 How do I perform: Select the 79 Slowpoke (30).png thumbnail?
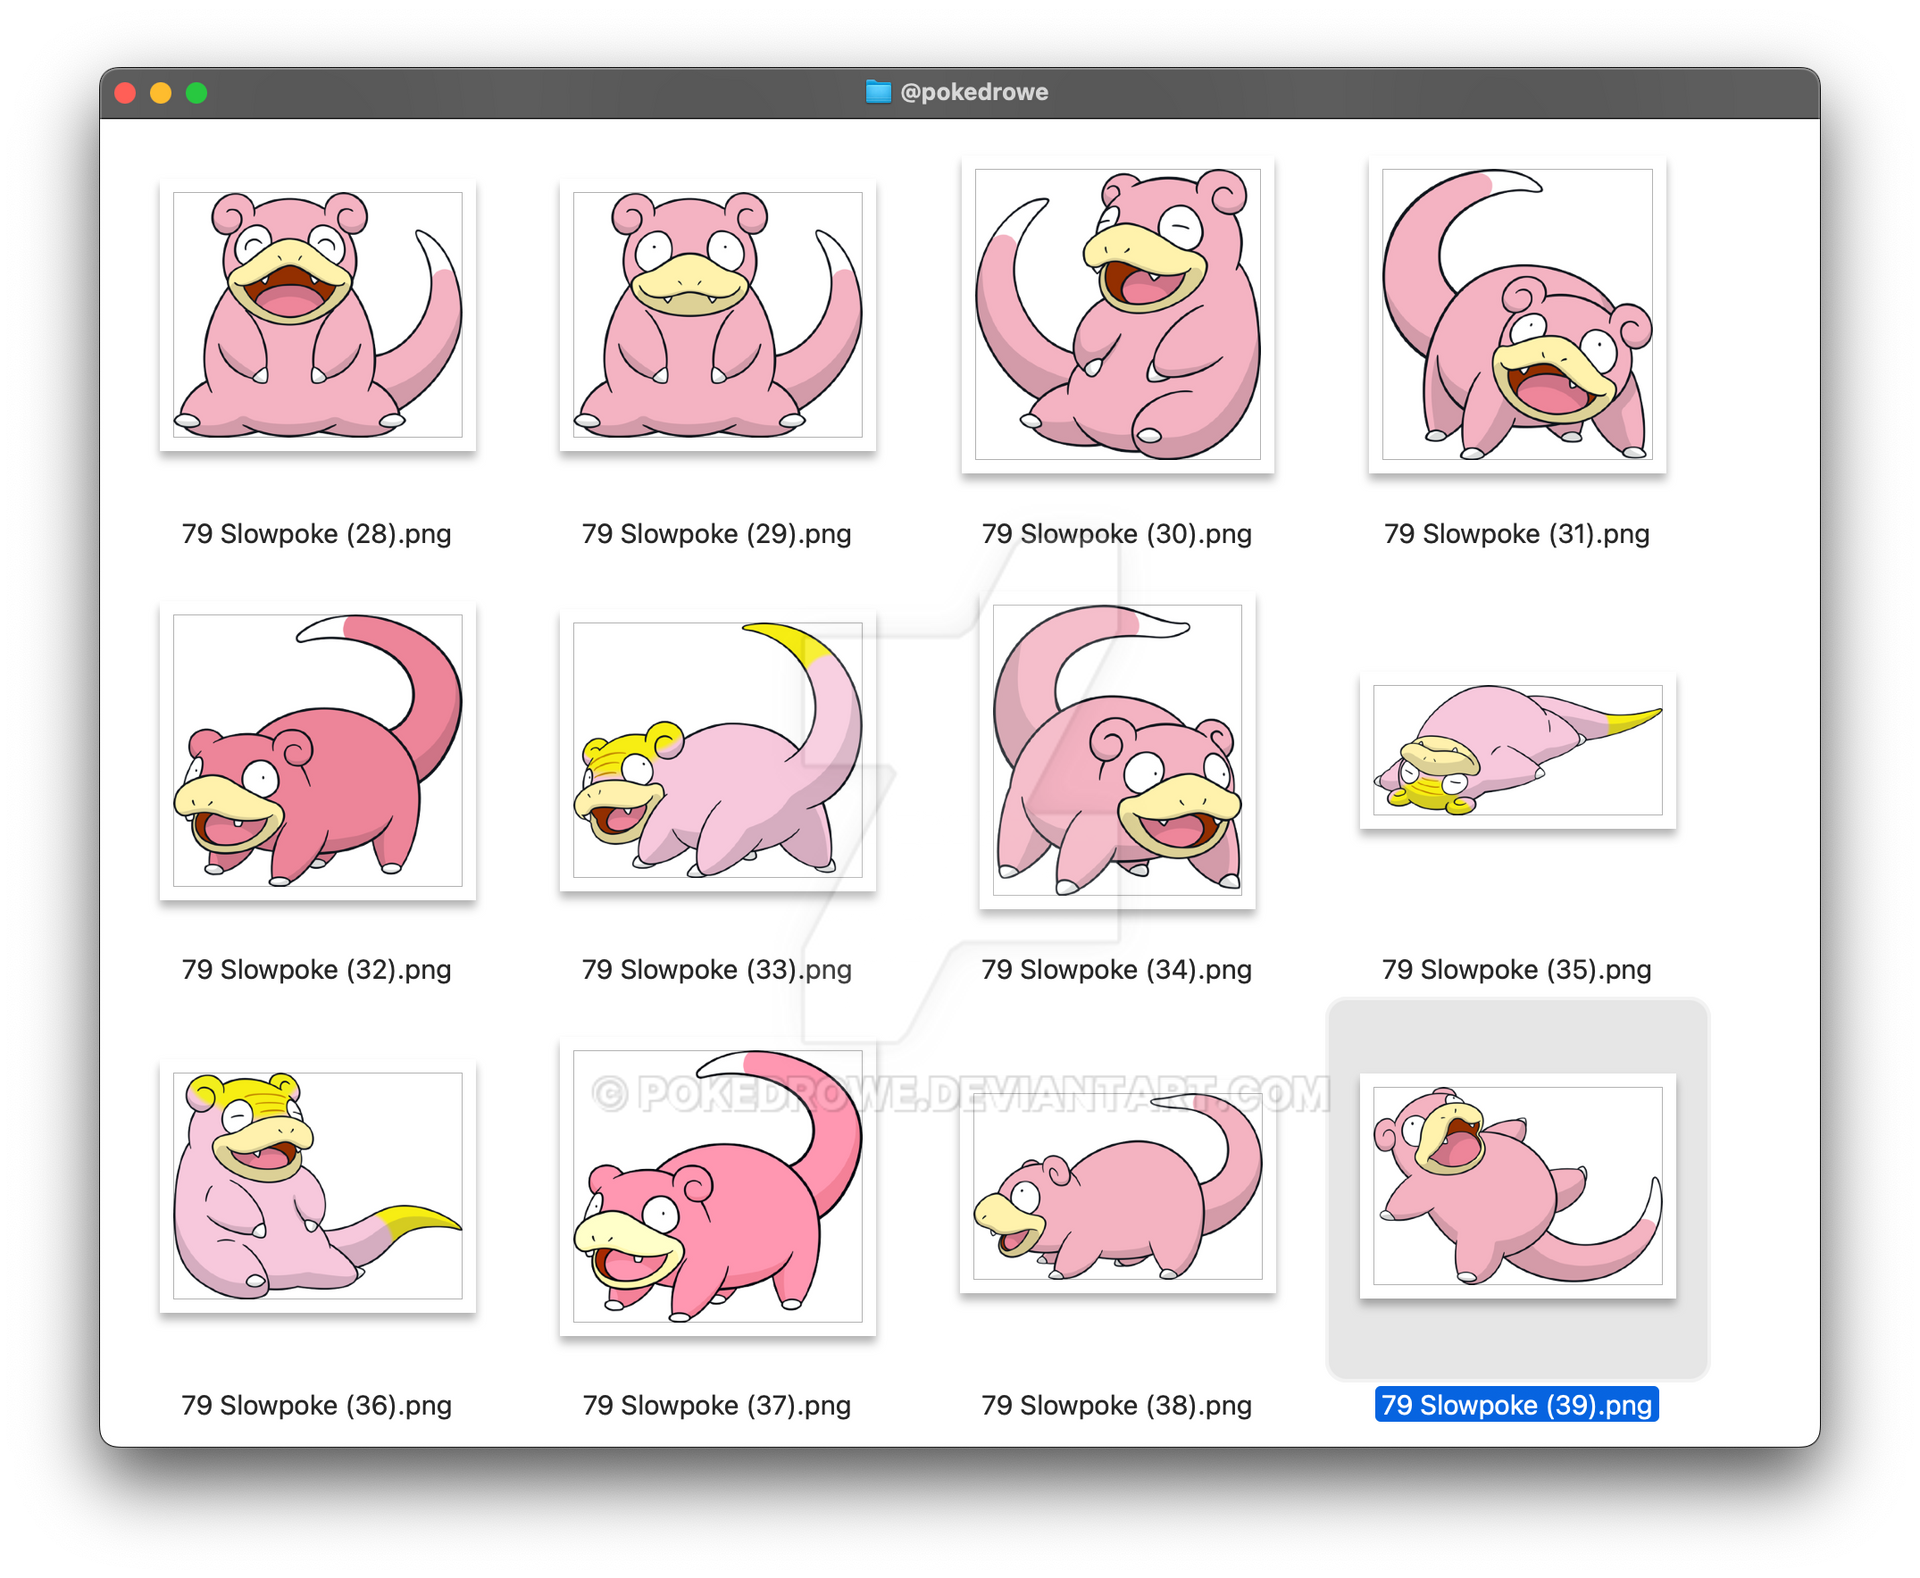[x=1118, y=314]
